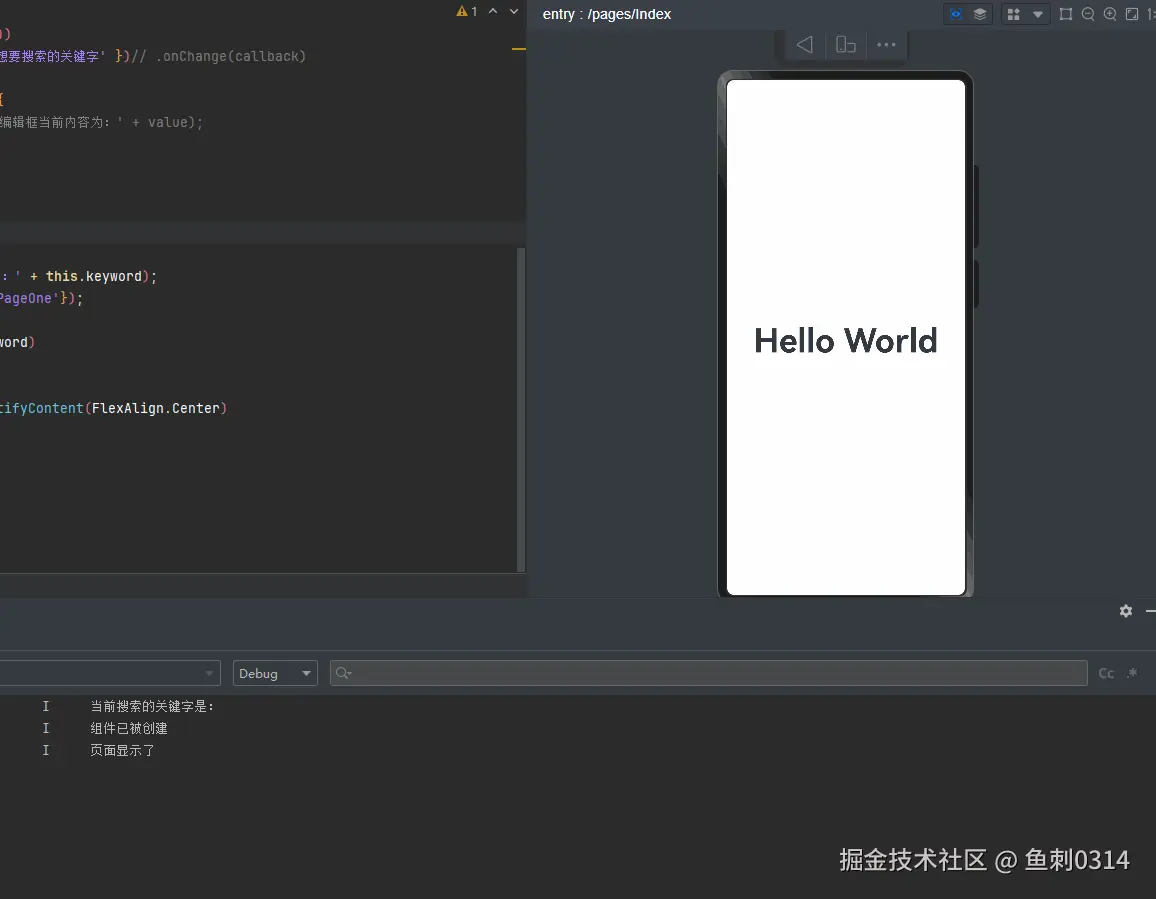Open the Debug log level dropdown
This screenshot has width=1156, height=899.
275,673
